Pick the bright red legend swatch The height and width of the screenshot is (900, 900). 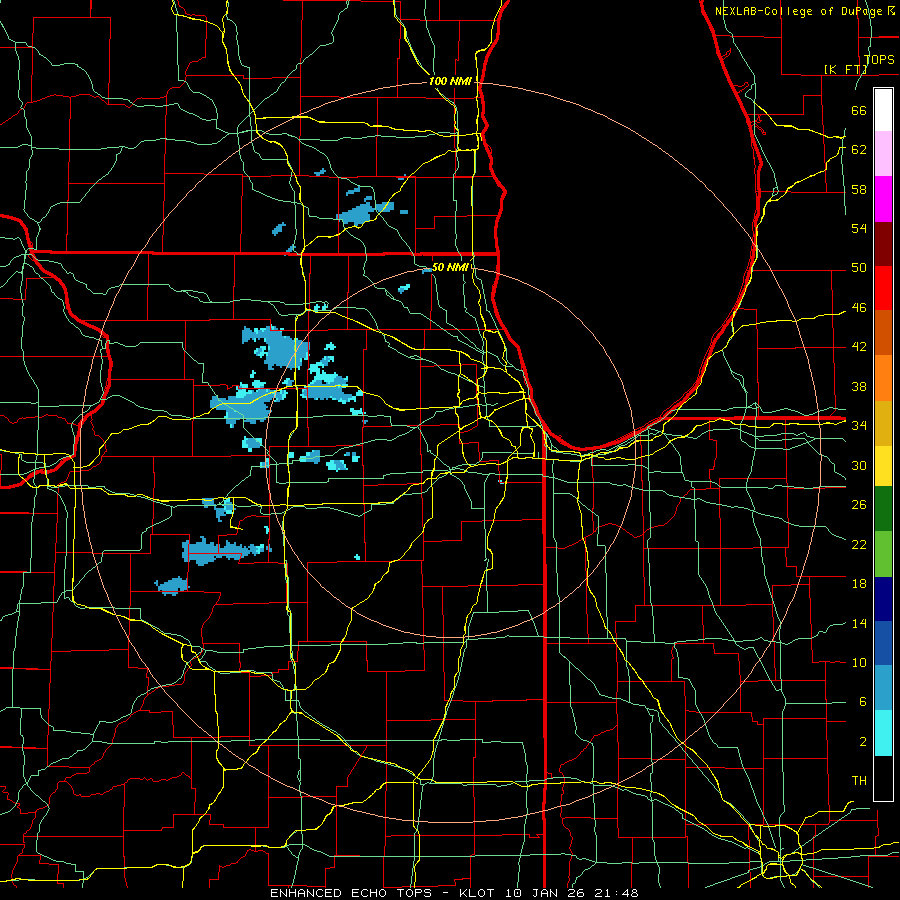(883, 288)
